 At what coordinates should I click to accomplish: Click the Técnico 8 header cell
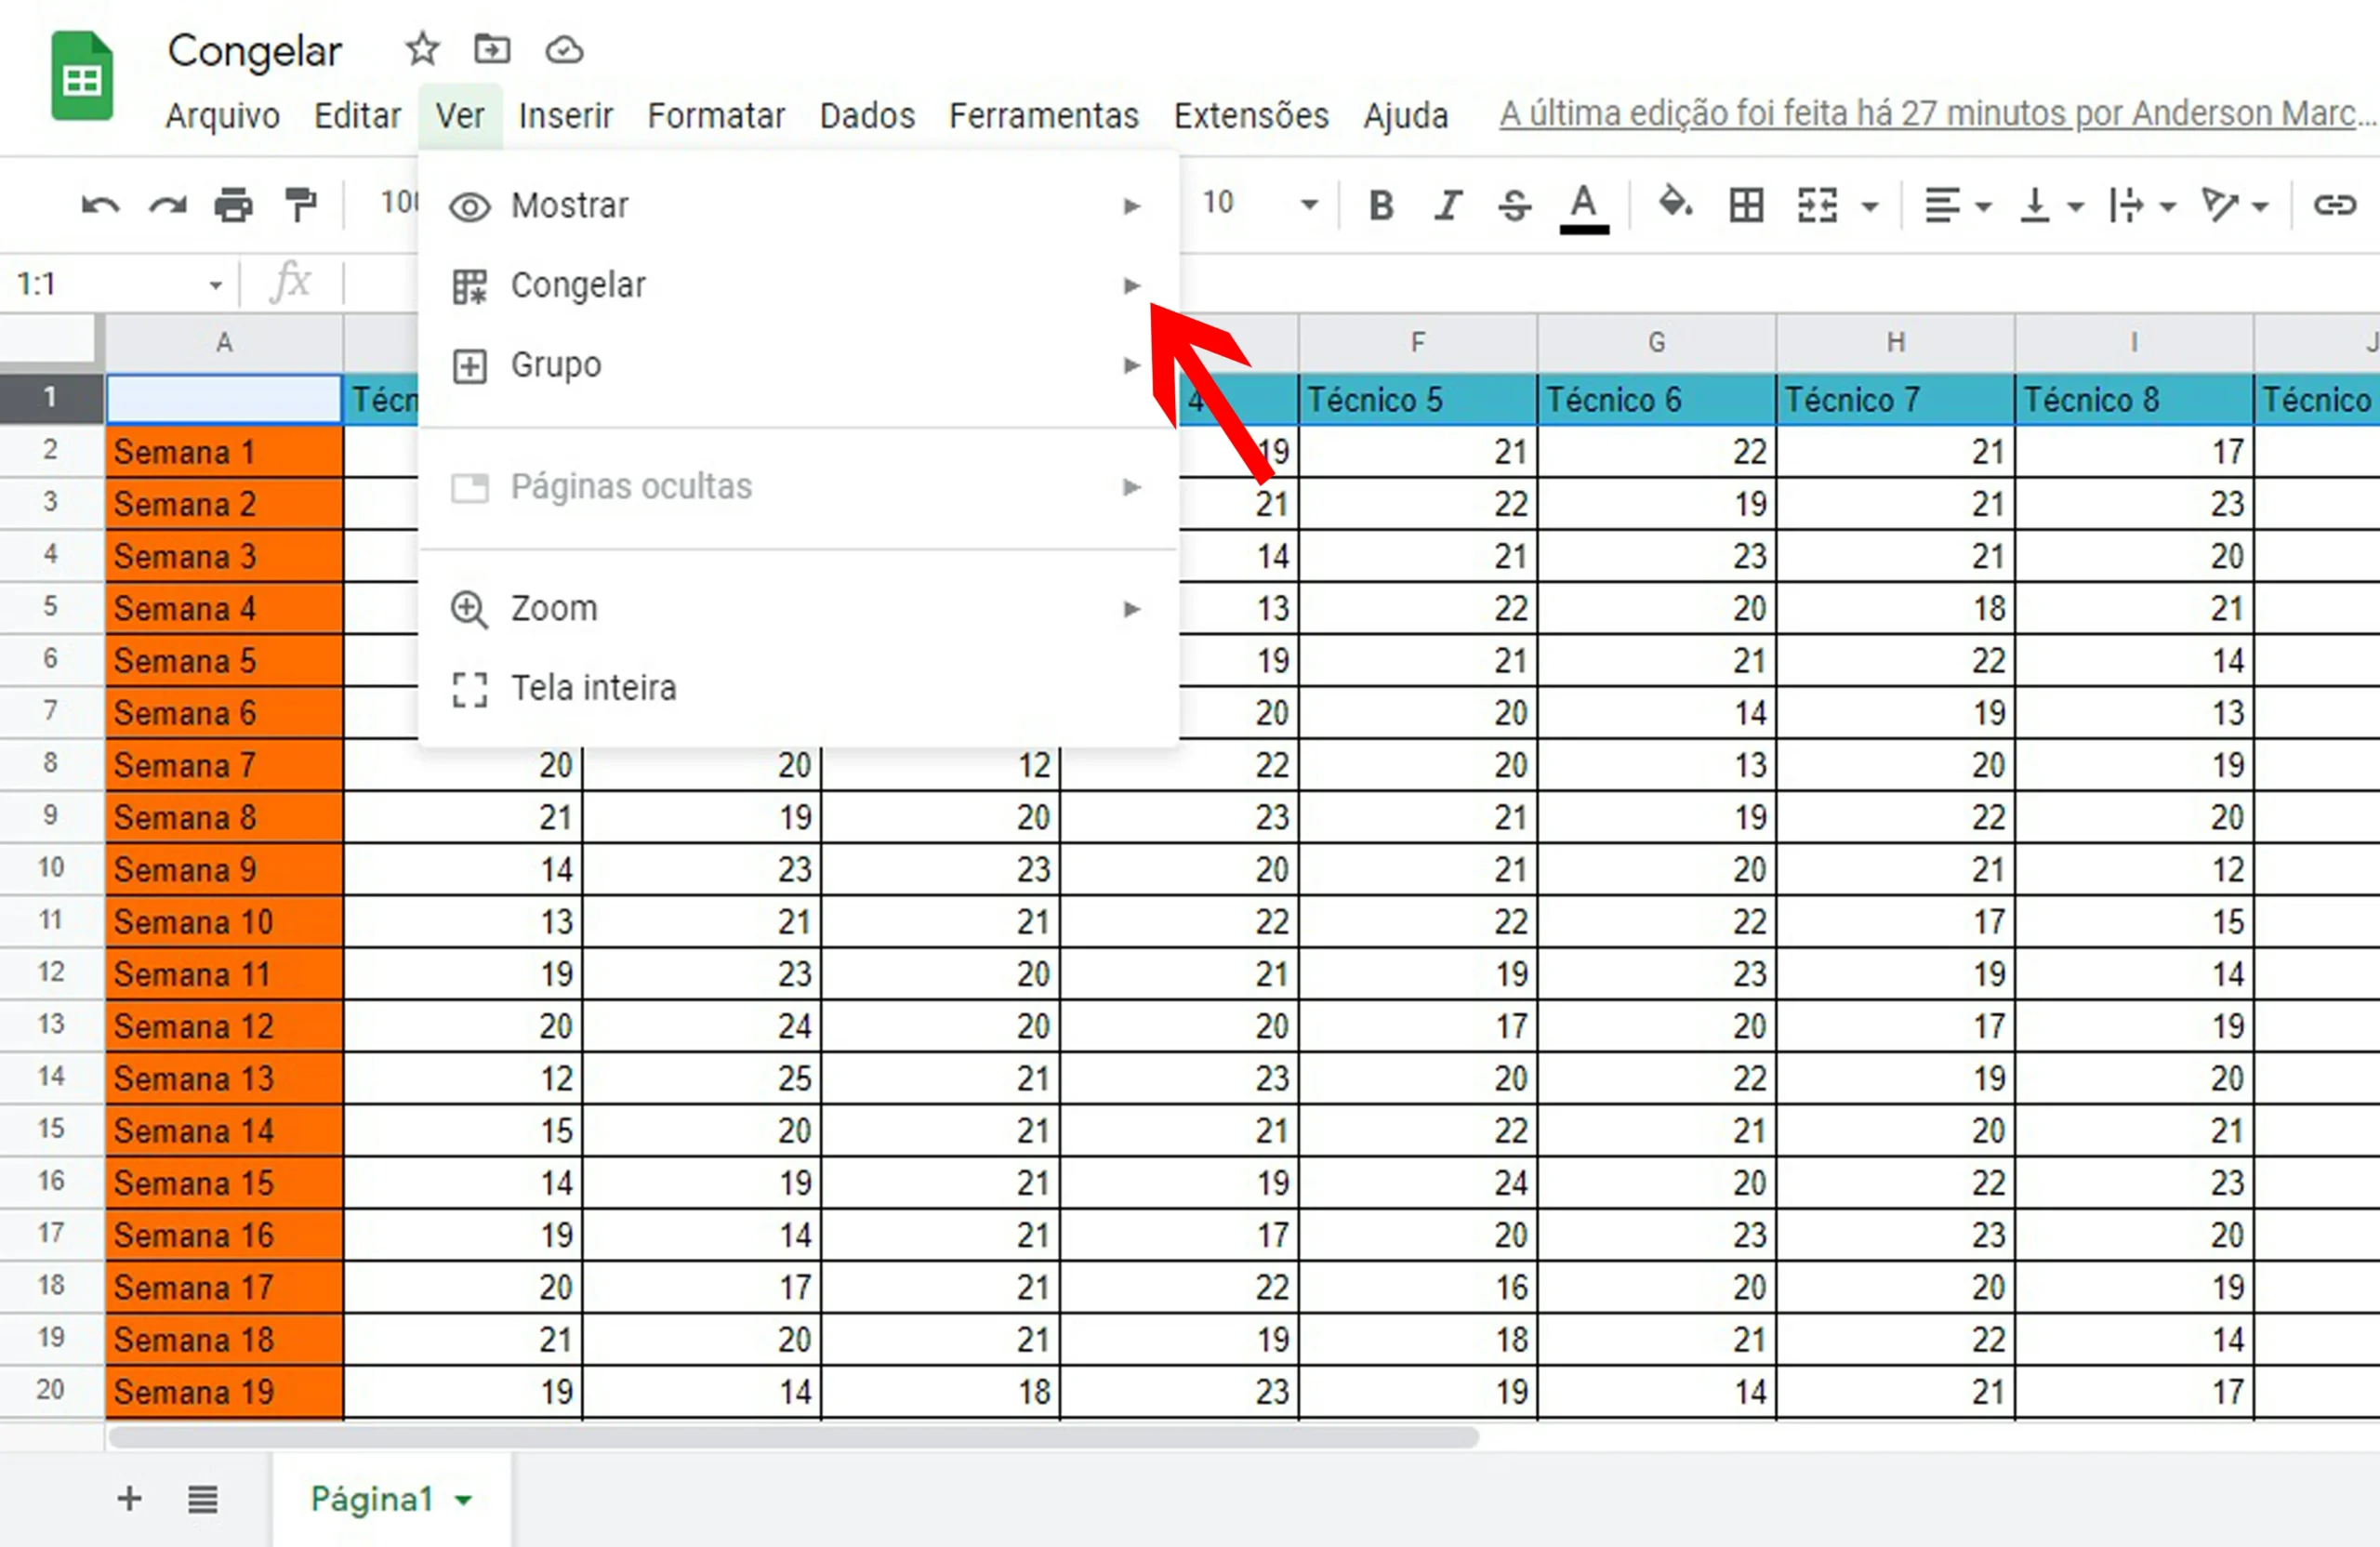[x=2134, y=399]
